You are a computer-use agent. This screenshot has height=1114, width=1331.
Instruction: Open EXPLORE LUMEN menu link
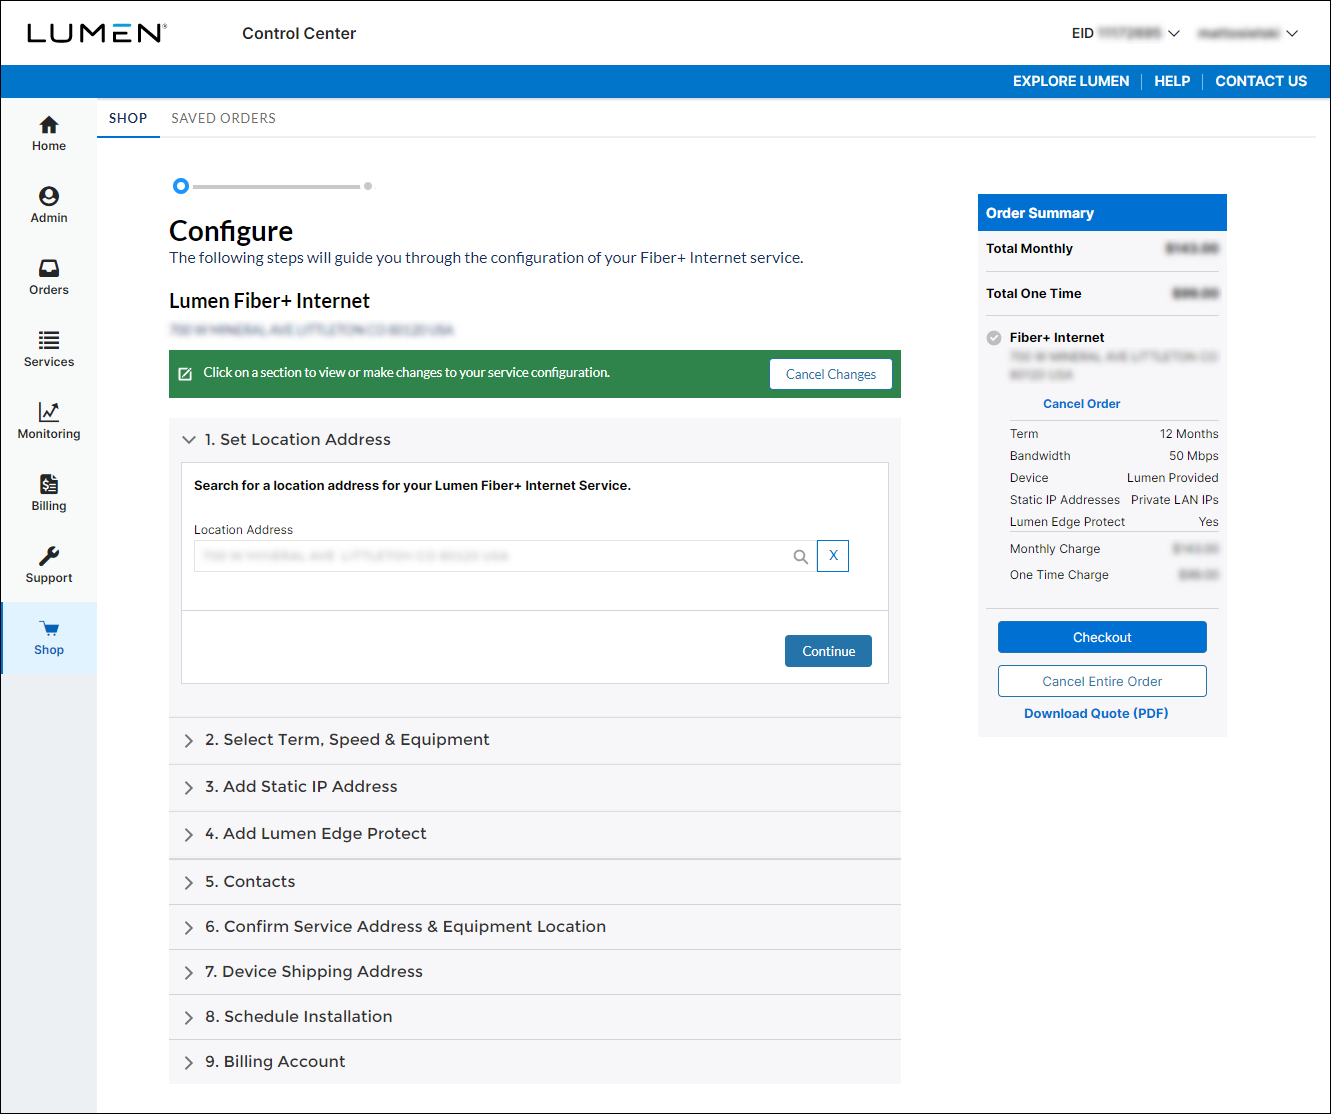pyautogui.click(x=1071, y=81)
